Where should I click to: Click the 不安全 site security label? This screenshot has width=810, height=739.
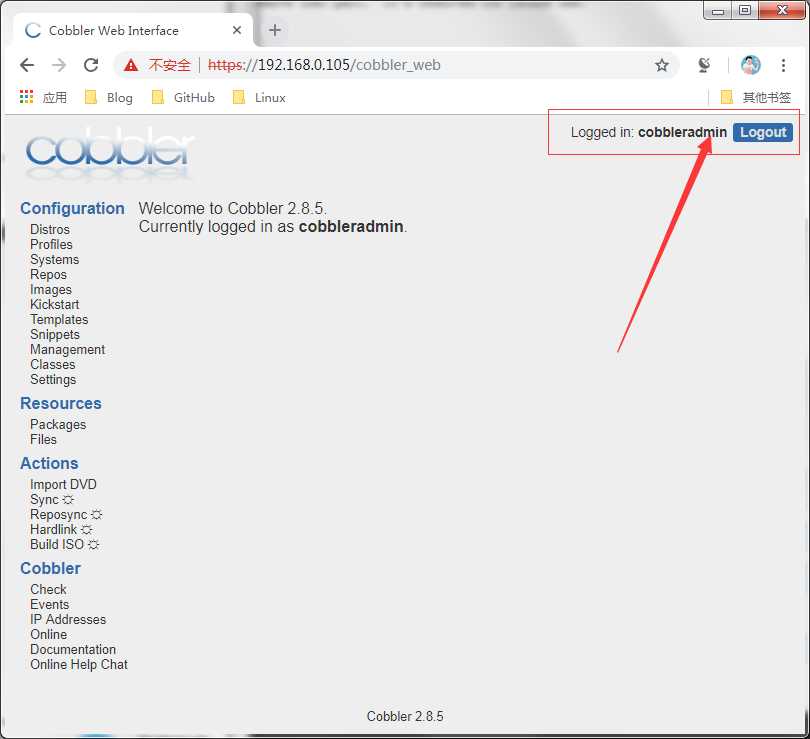[169, 65]
